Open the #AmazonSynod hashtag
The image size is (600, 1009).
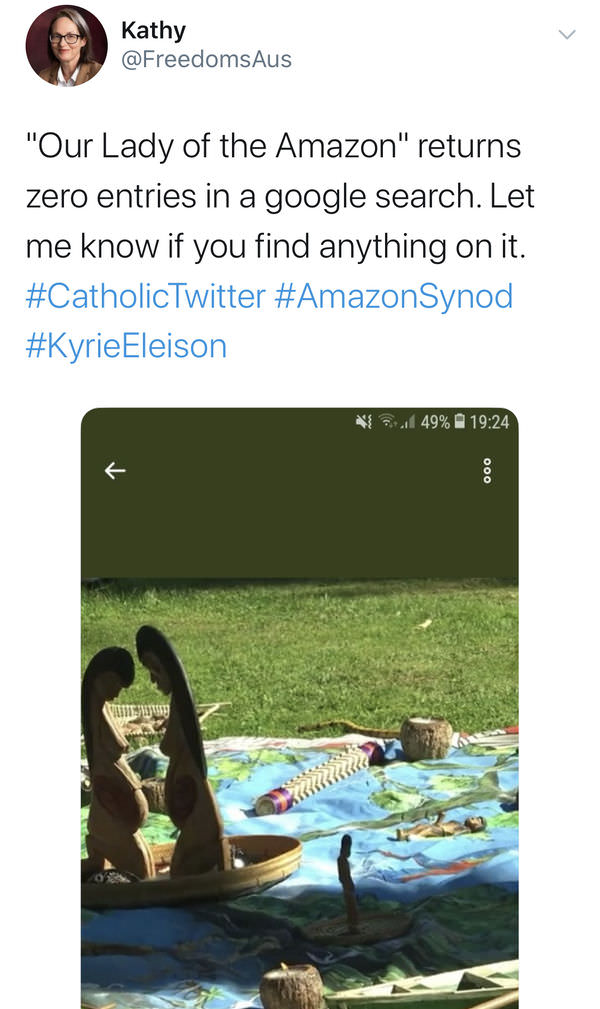[393, 296]
